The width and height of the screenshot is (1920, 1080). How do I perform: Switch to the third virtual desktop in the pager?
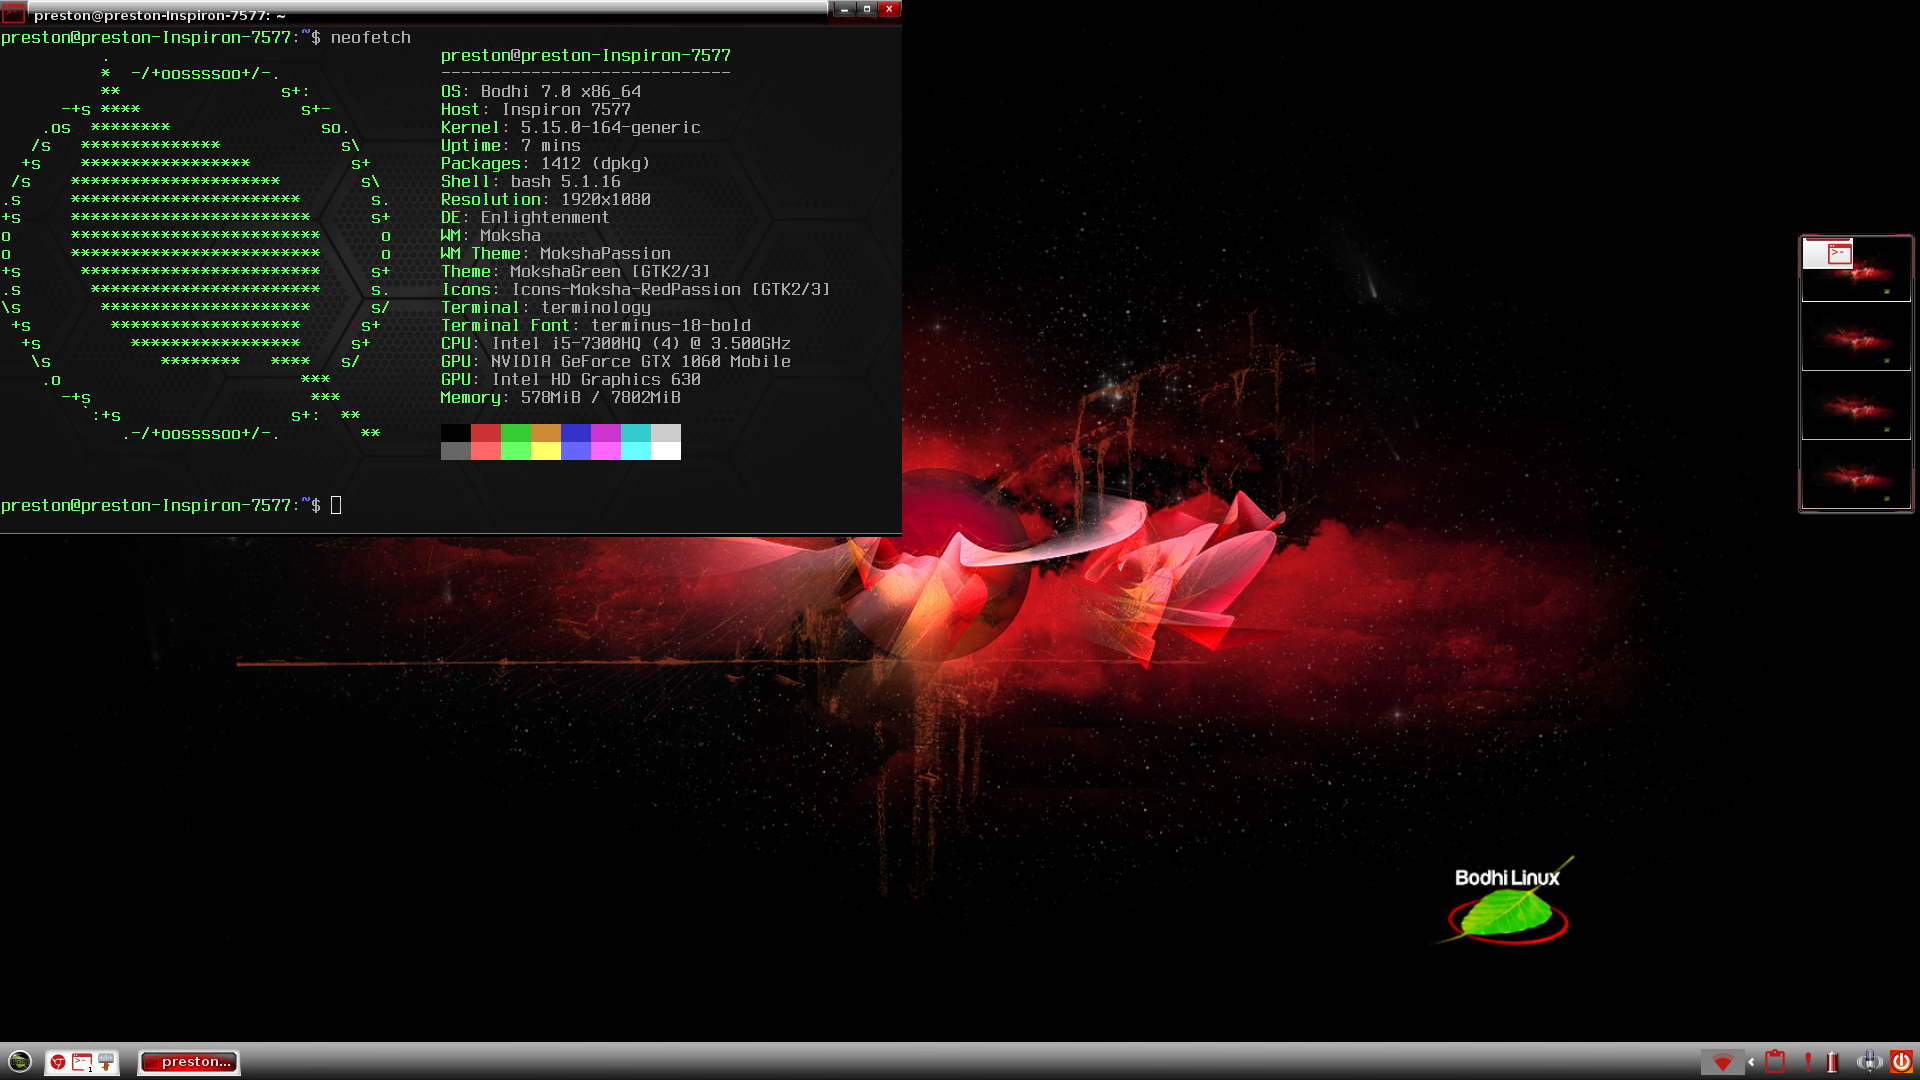tap(1856, 406)
